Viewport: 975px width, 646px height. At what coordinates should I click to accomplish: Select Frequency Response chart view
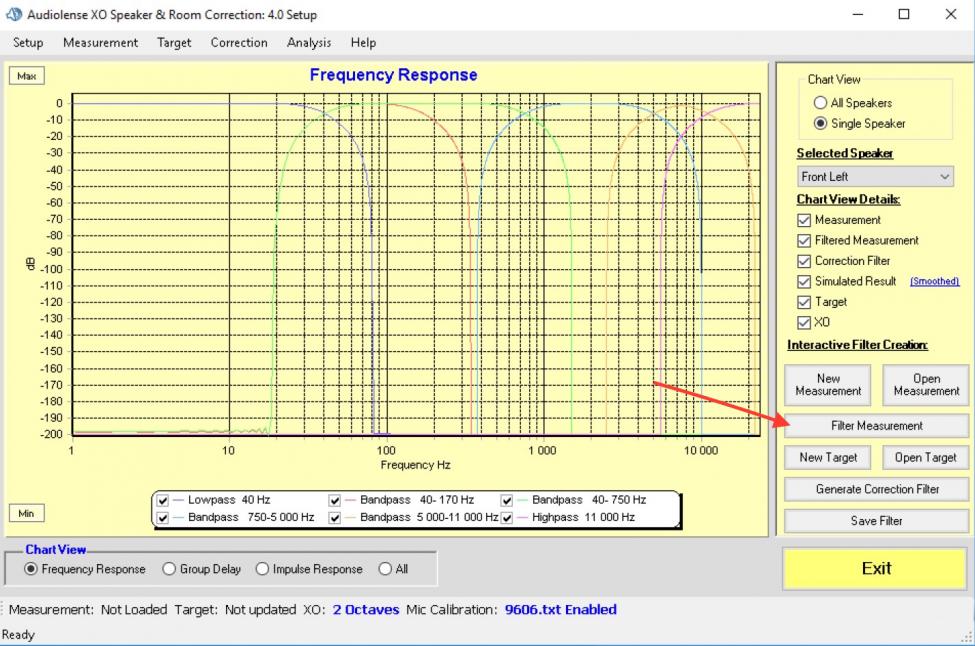tap(30, 569)
